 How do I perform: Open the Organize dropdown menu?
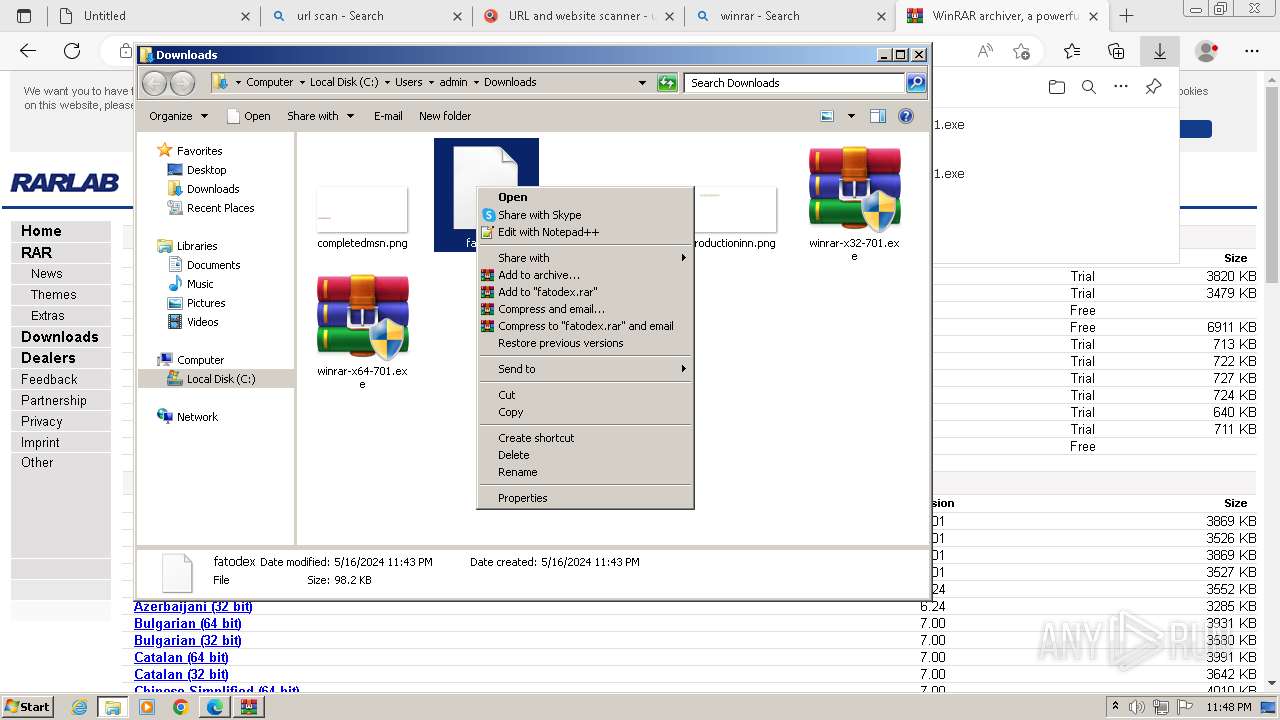178,116
